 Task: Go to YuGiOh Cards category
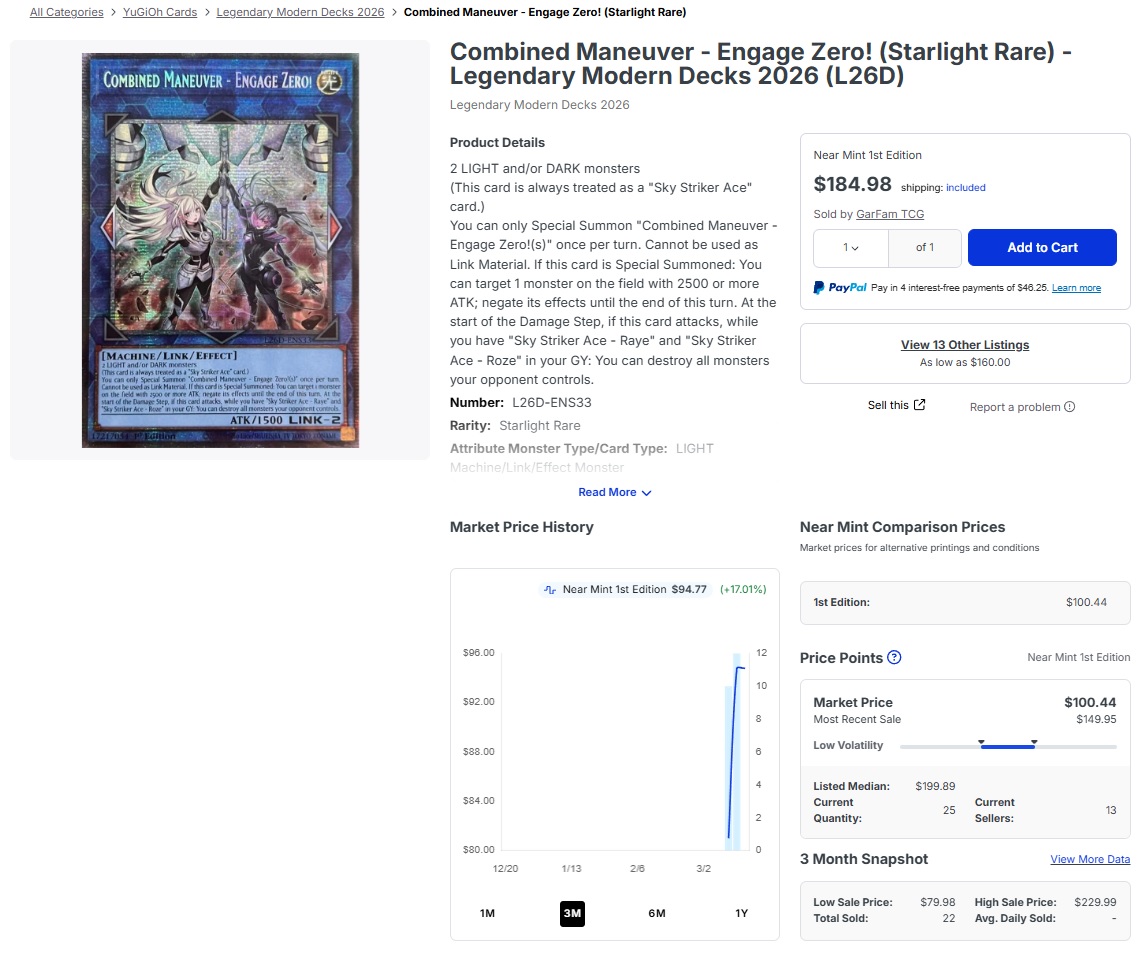tap(160, 12)
